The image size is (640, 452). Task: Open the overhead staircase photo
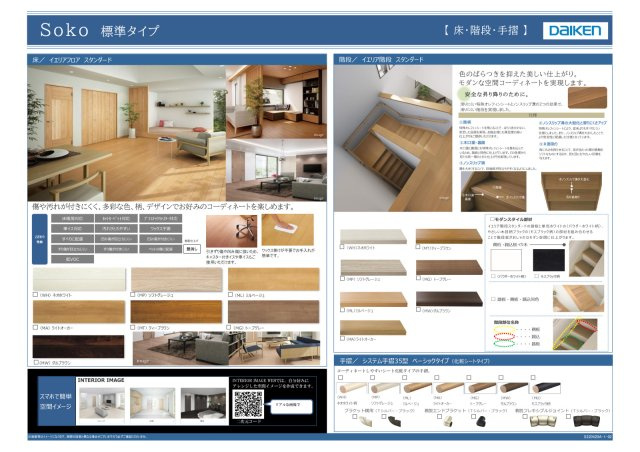coord(393,138)
